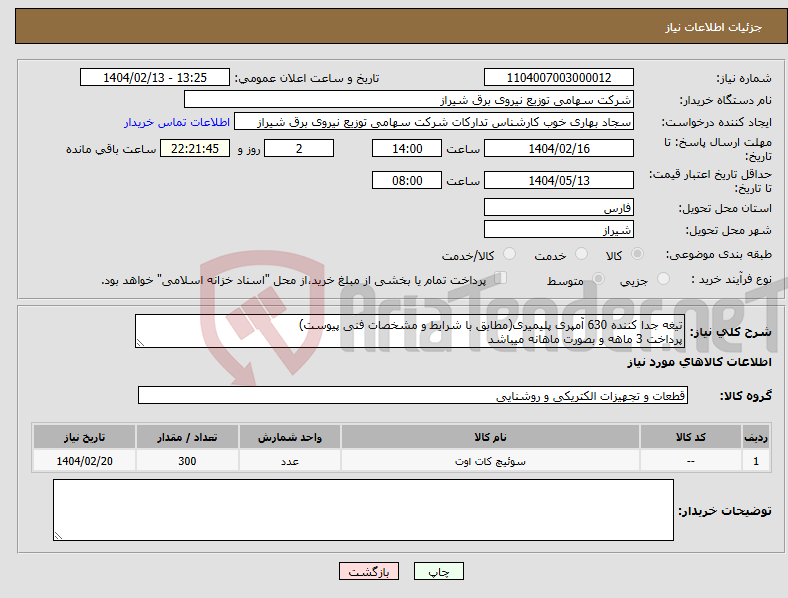
Task: Click the چاپ (print) button
Action: click(x=438, y=571)
